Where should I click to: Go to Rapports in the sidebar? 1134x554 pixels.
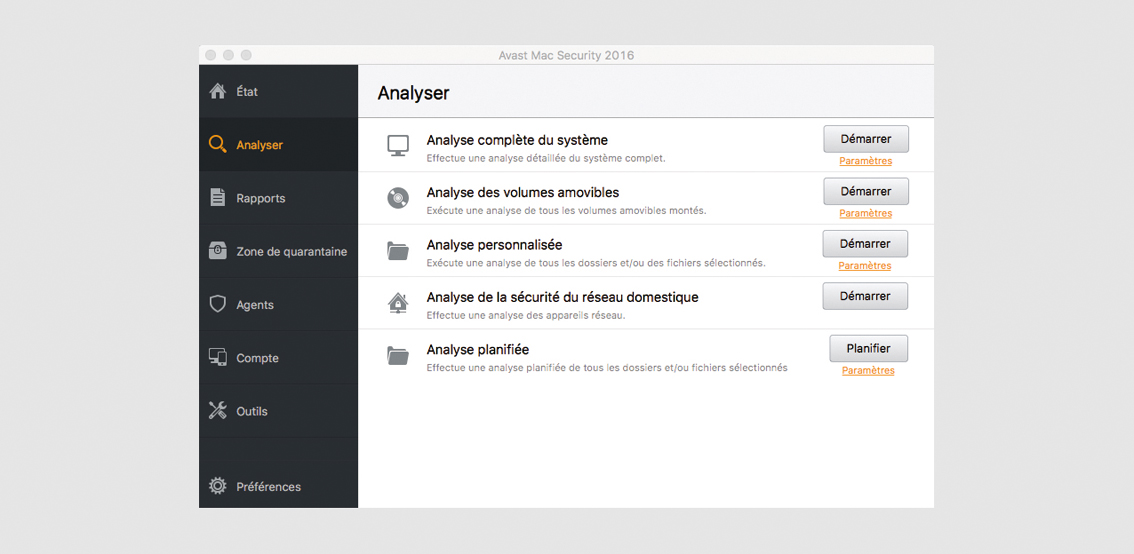[278, 198]
